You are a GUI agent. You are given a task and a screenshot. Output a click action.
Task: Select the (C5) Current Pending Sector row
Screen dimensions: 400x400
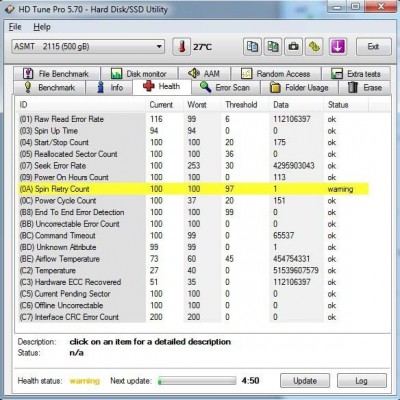click(193, 294)
